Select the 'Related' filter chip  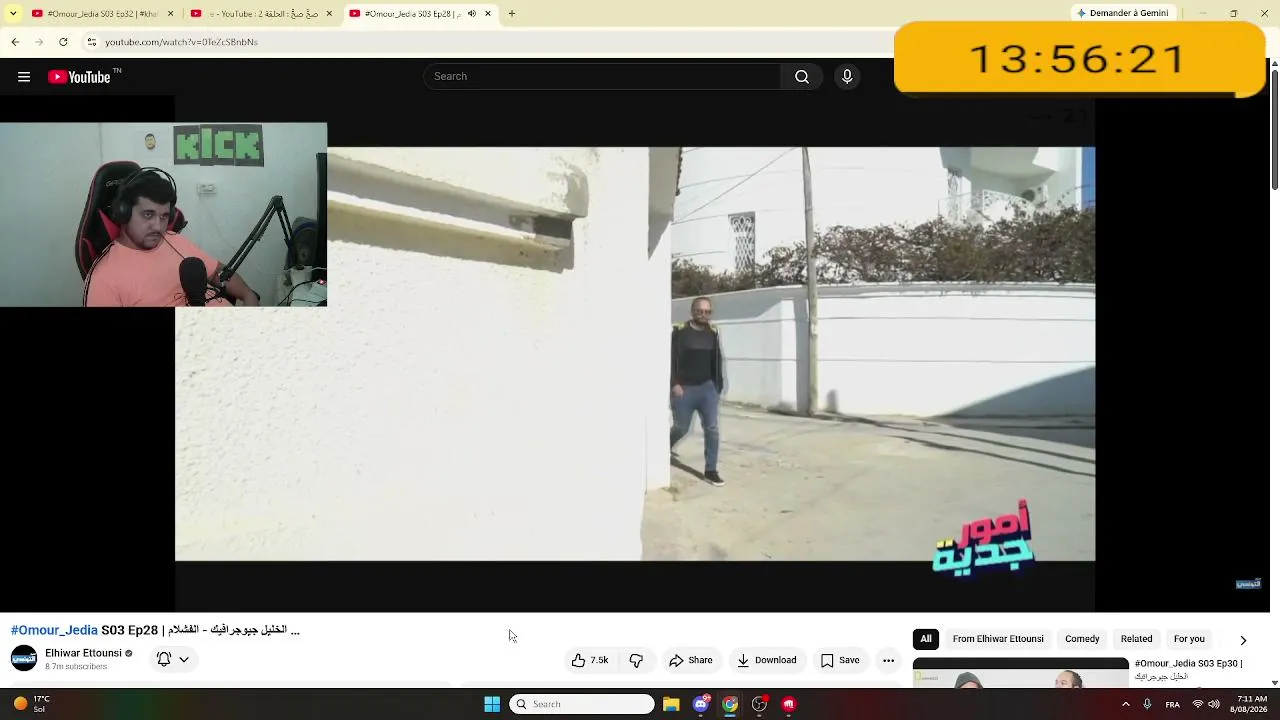1136,639
